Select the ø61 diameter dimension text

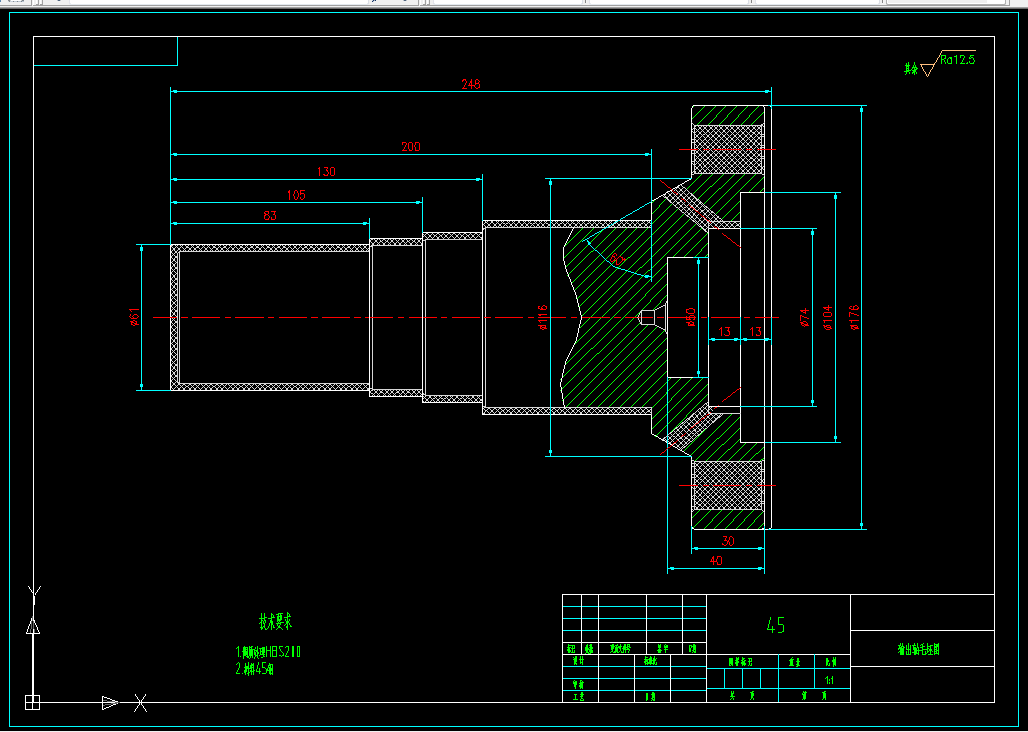coord(134,317)
